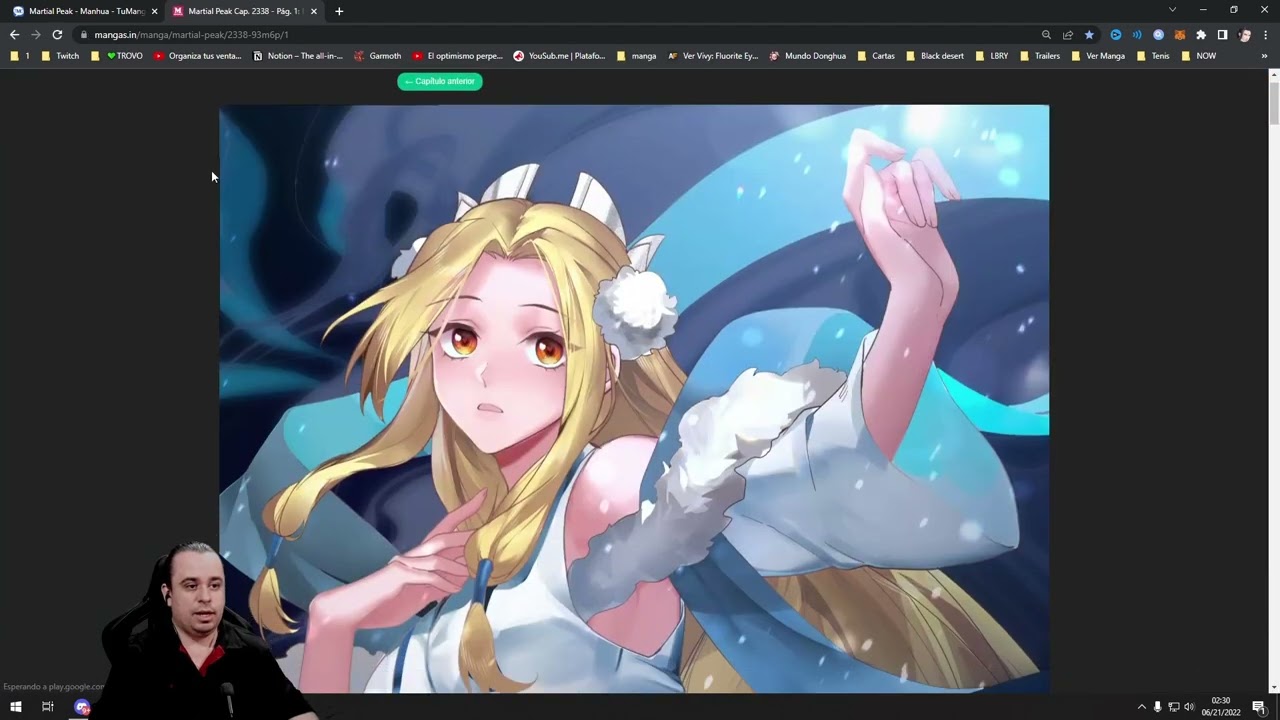Open the Cartas bookmark folder
The width and height of the screenshot is (1280, 720).
click(876, 56)
